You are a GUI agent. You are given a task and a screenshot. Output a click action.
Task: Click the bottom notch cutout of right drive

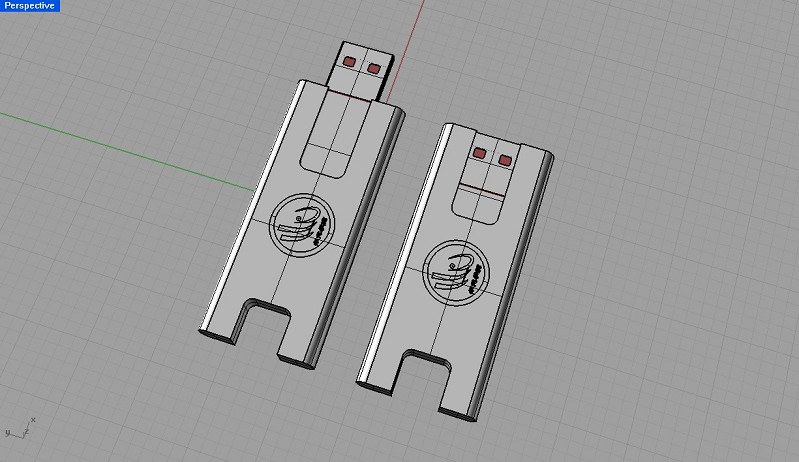(422, 371)
